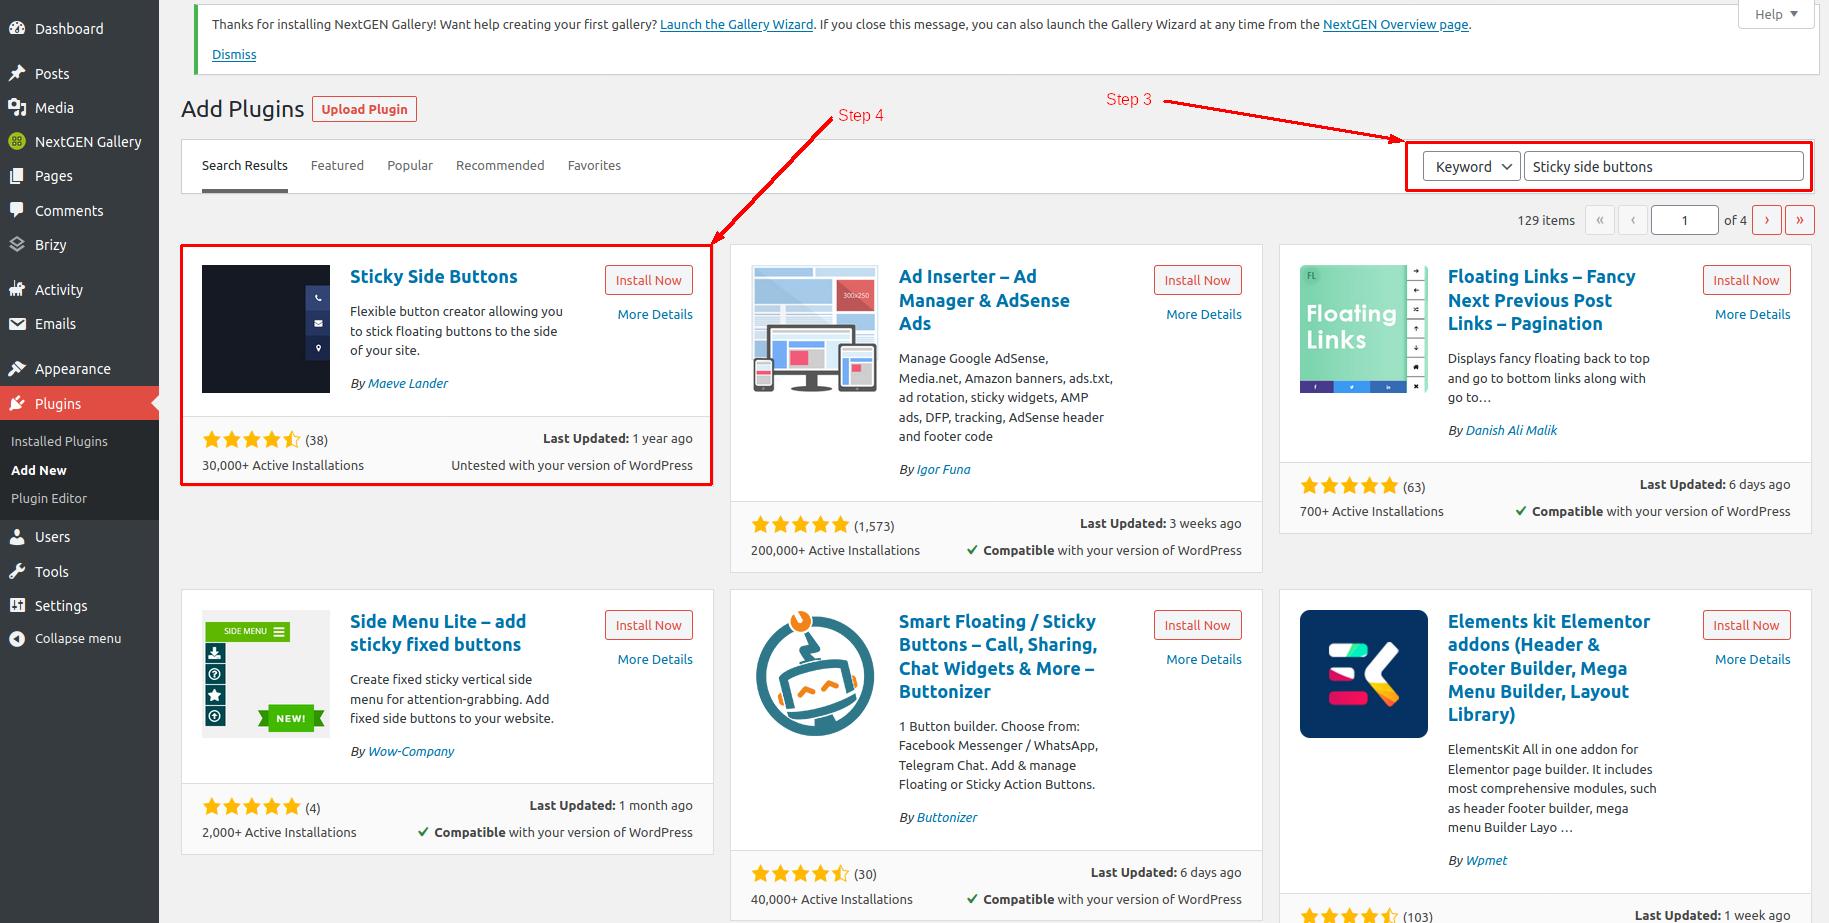The height and width of the screenshot is (923, 1829).
Task: Install Side Menu Lite plugin
Action: point(649,625)
